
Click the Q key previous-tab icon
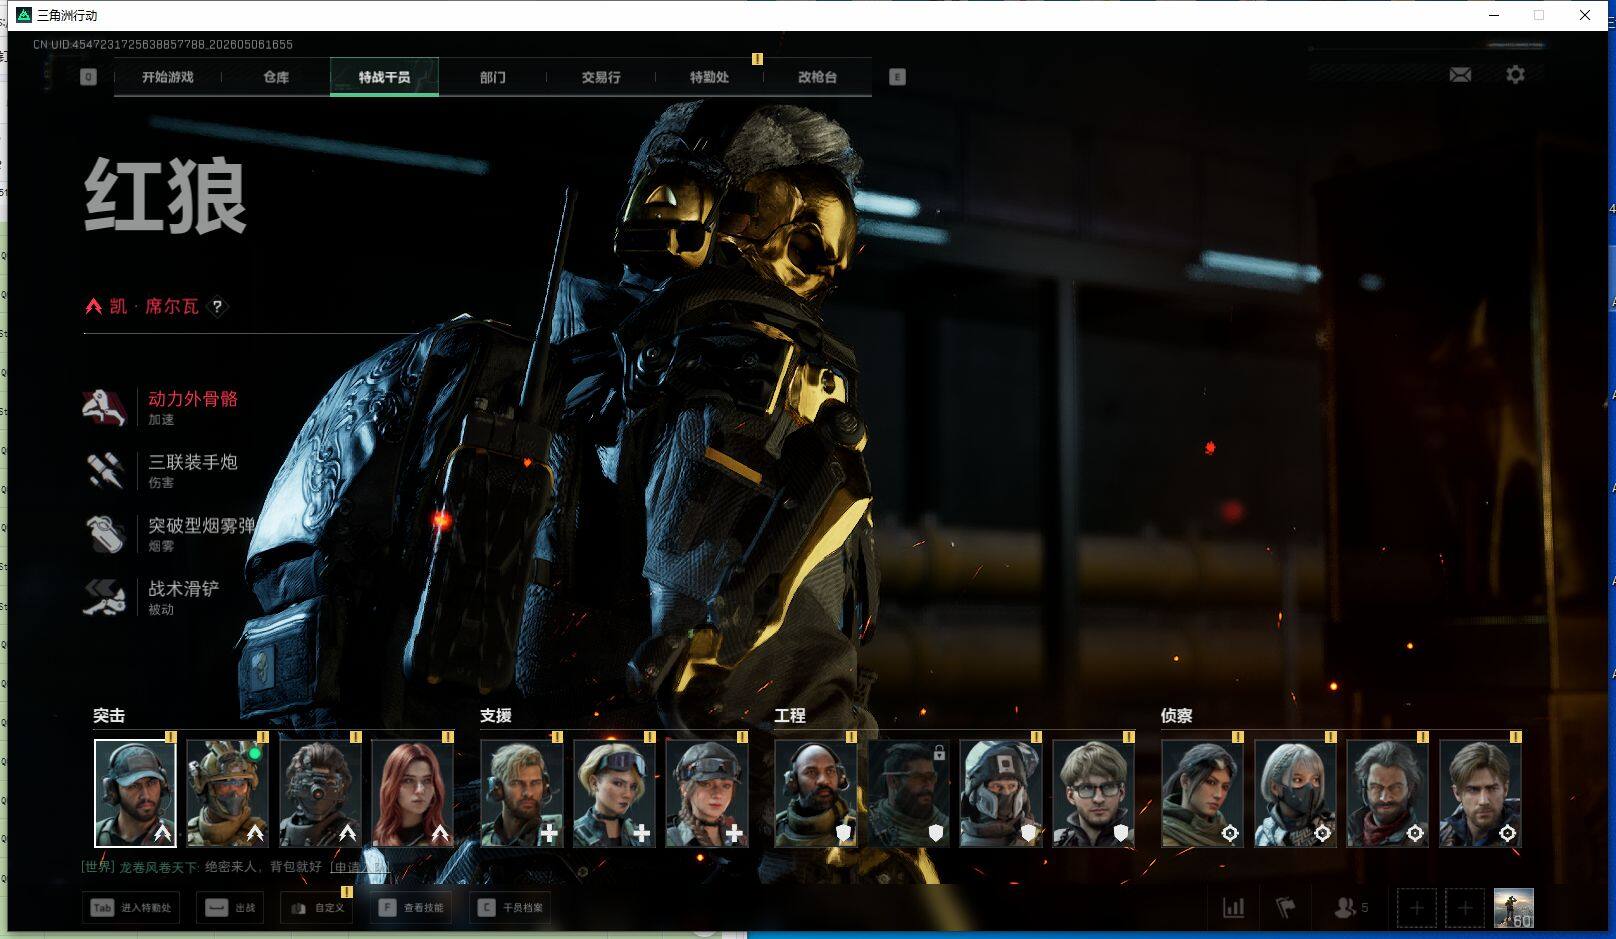(89, 77)
